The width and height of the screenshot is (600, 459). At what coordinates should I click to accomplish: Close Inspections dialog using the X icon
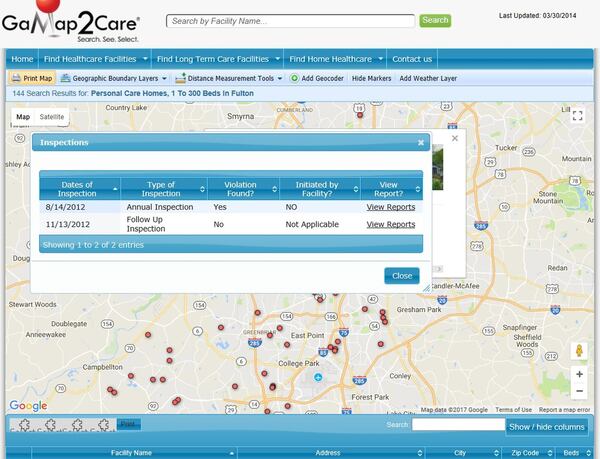421,143
